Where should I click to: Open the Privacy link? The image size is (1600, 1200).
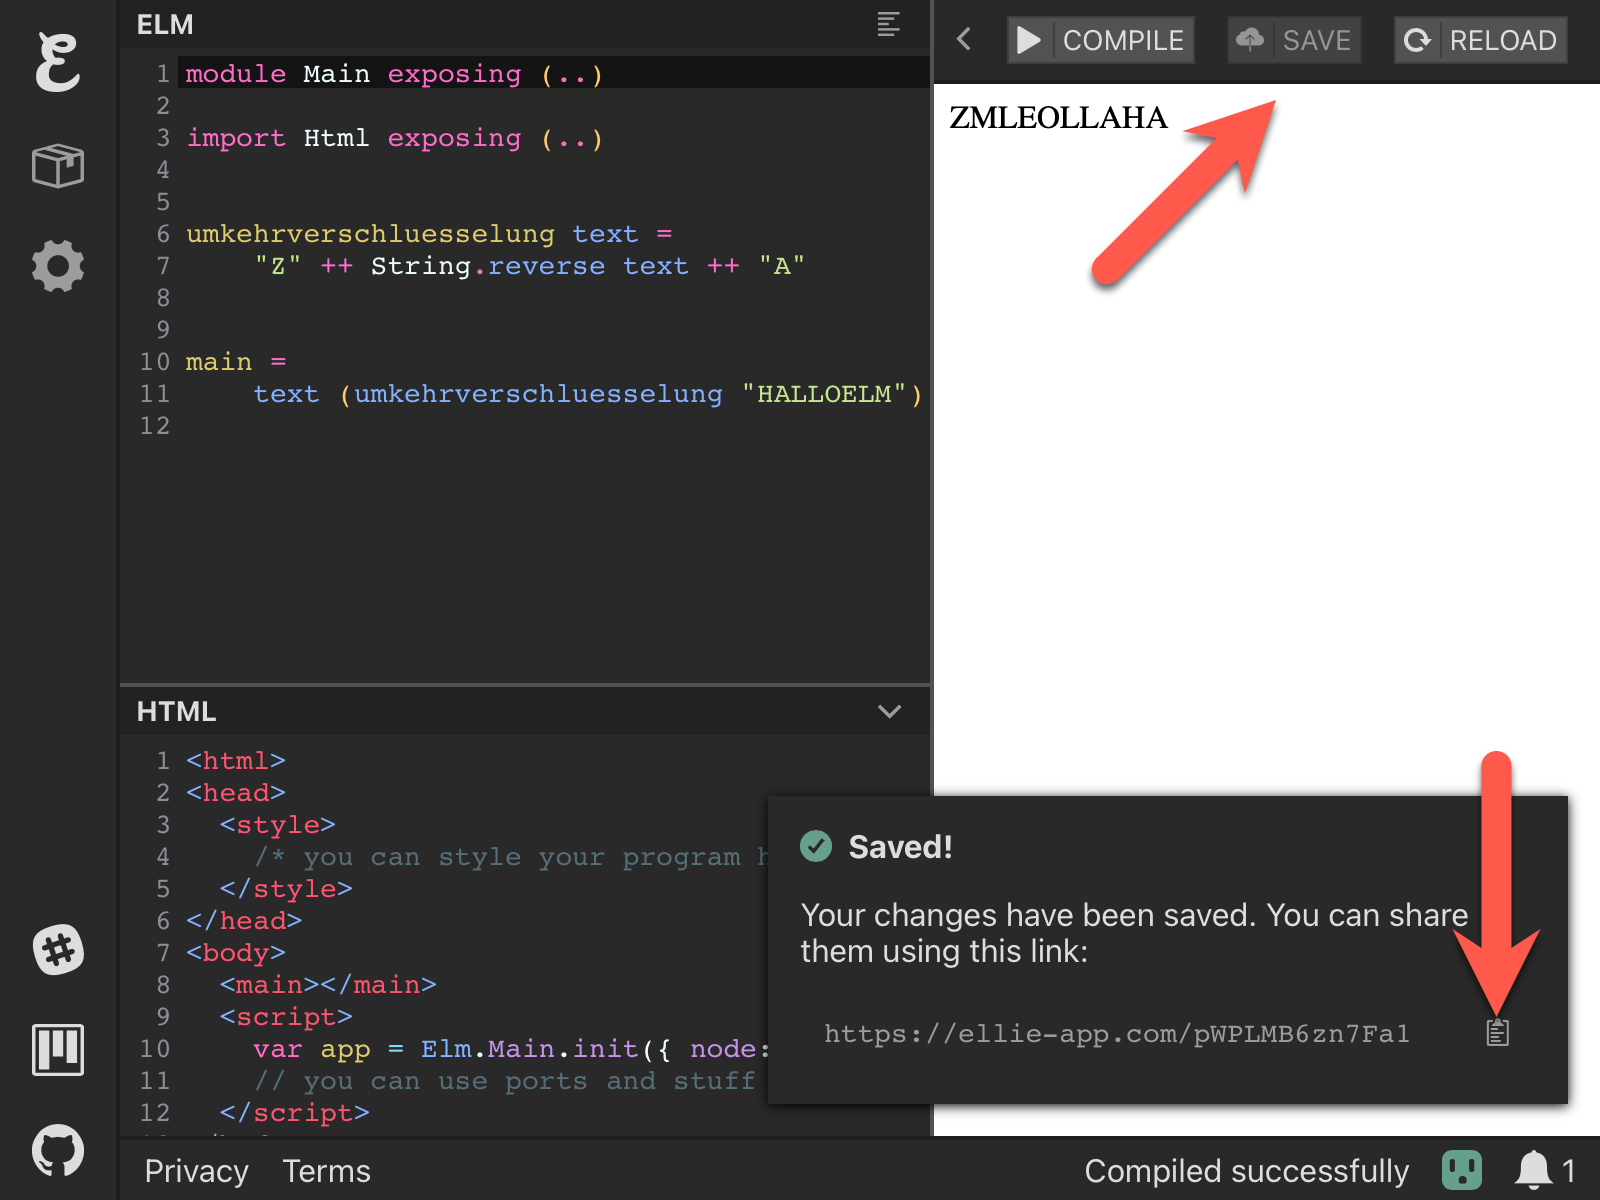196,1171
